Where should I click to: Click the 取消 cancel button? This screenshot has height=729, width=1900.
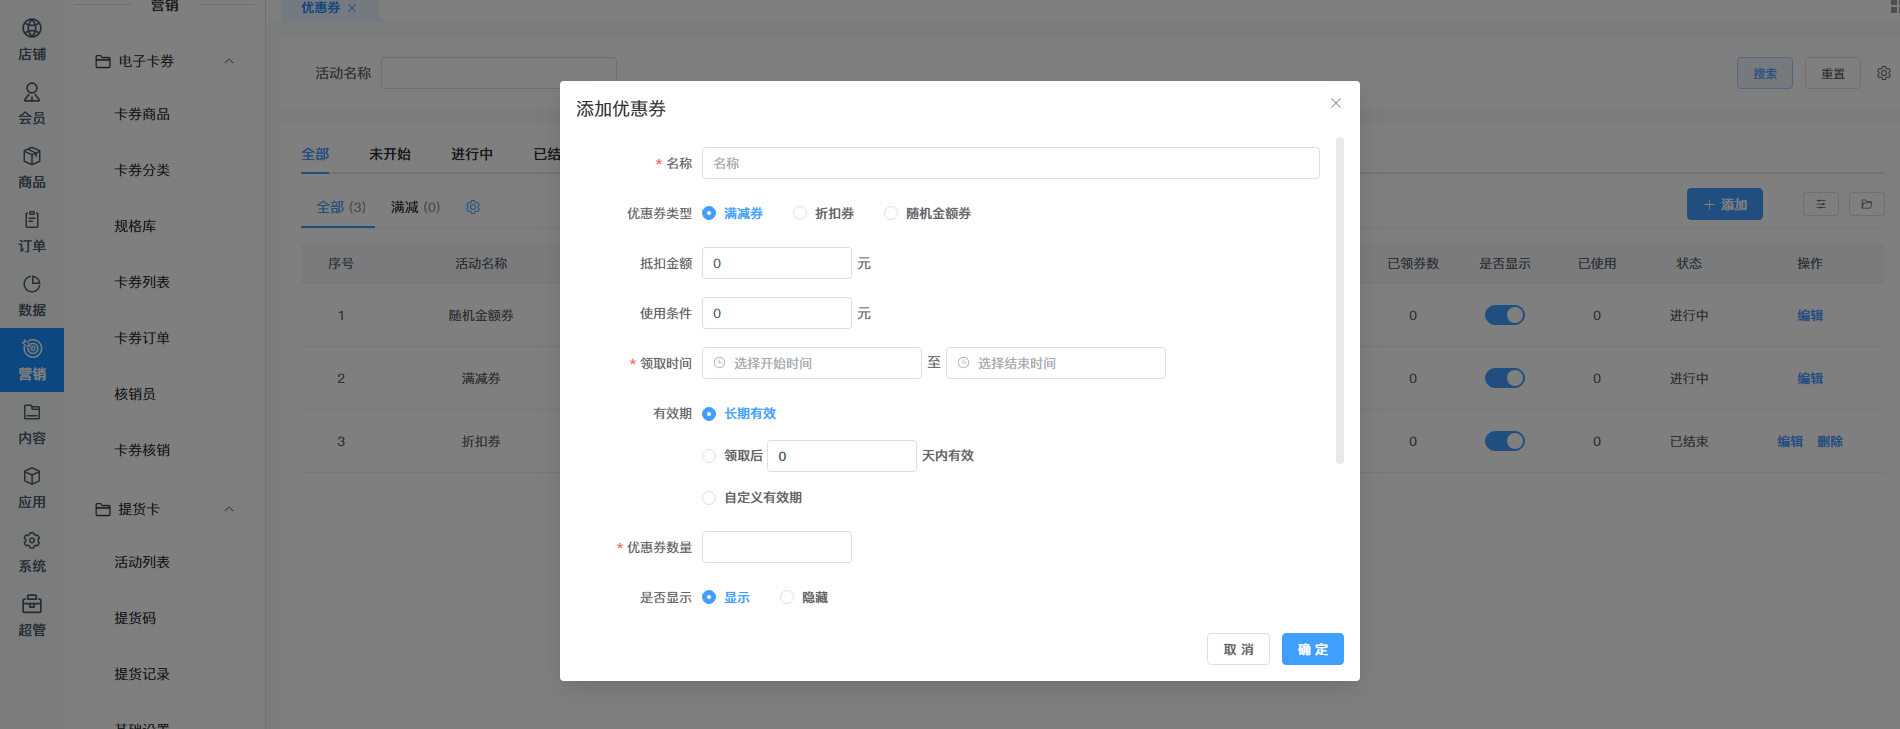tap(1238, 649)
